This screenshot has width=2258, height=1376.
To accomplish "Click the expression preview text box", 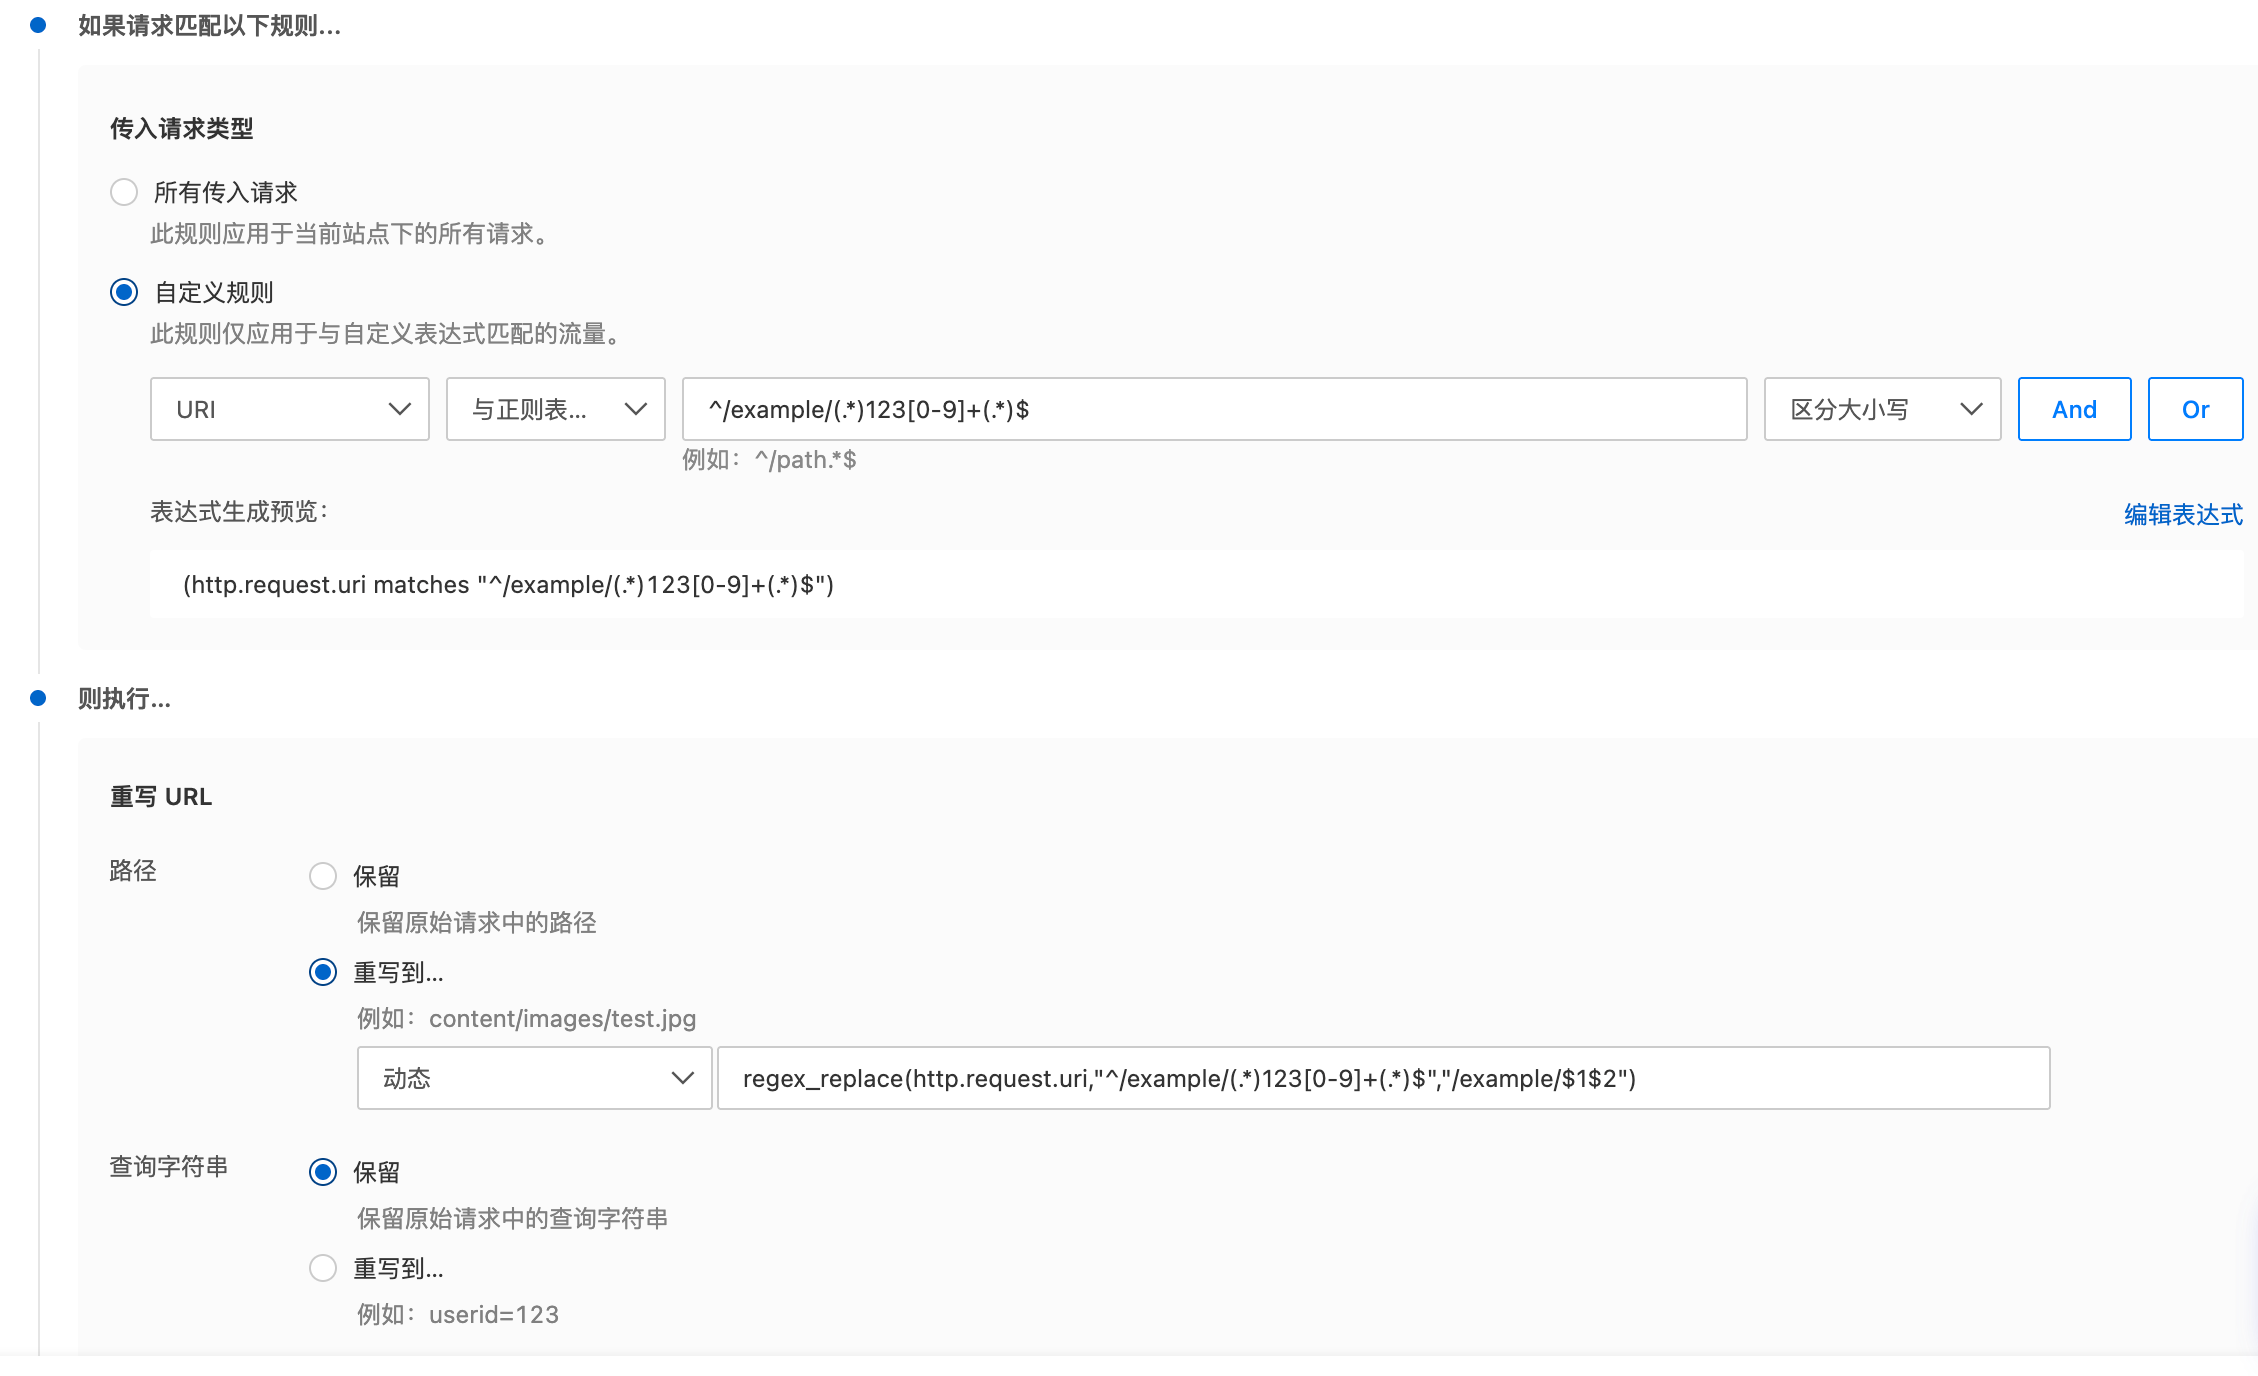I will click(1195, 585).
